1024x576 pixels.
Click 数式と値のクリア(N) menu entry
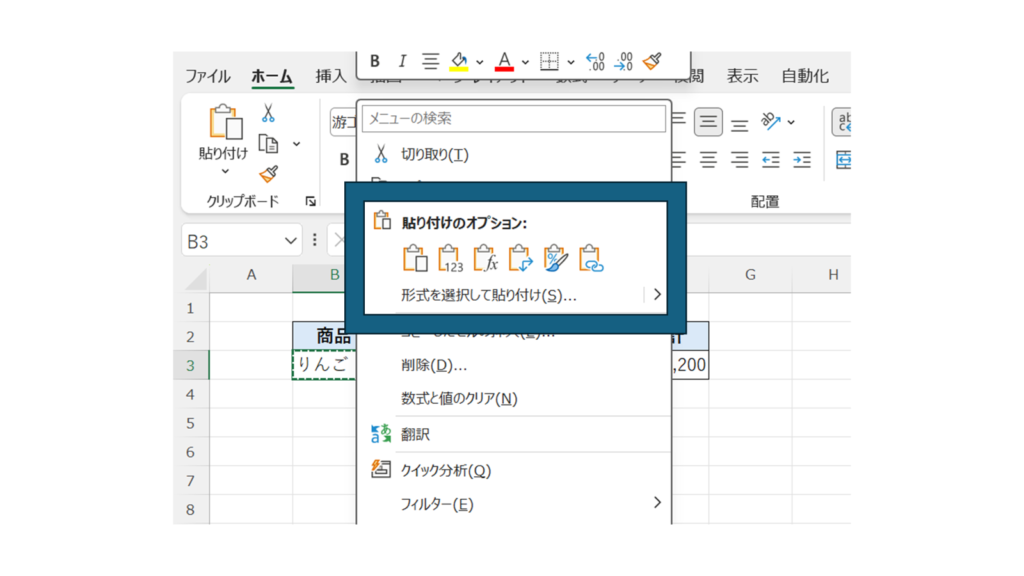coord(458,399)
